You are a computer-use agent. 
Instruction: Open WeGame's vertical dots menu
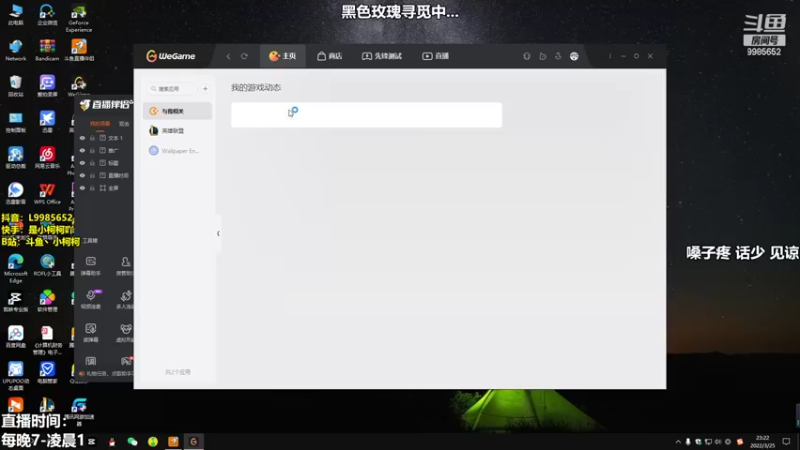(610, 56)
